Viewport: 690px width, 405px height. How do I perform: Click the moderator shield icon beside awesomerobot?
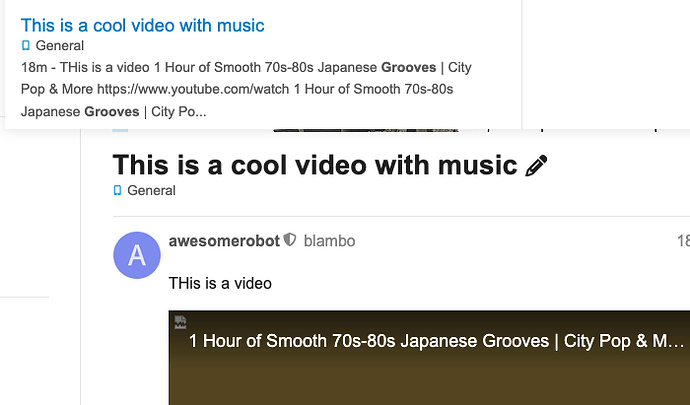click(290, 240)
